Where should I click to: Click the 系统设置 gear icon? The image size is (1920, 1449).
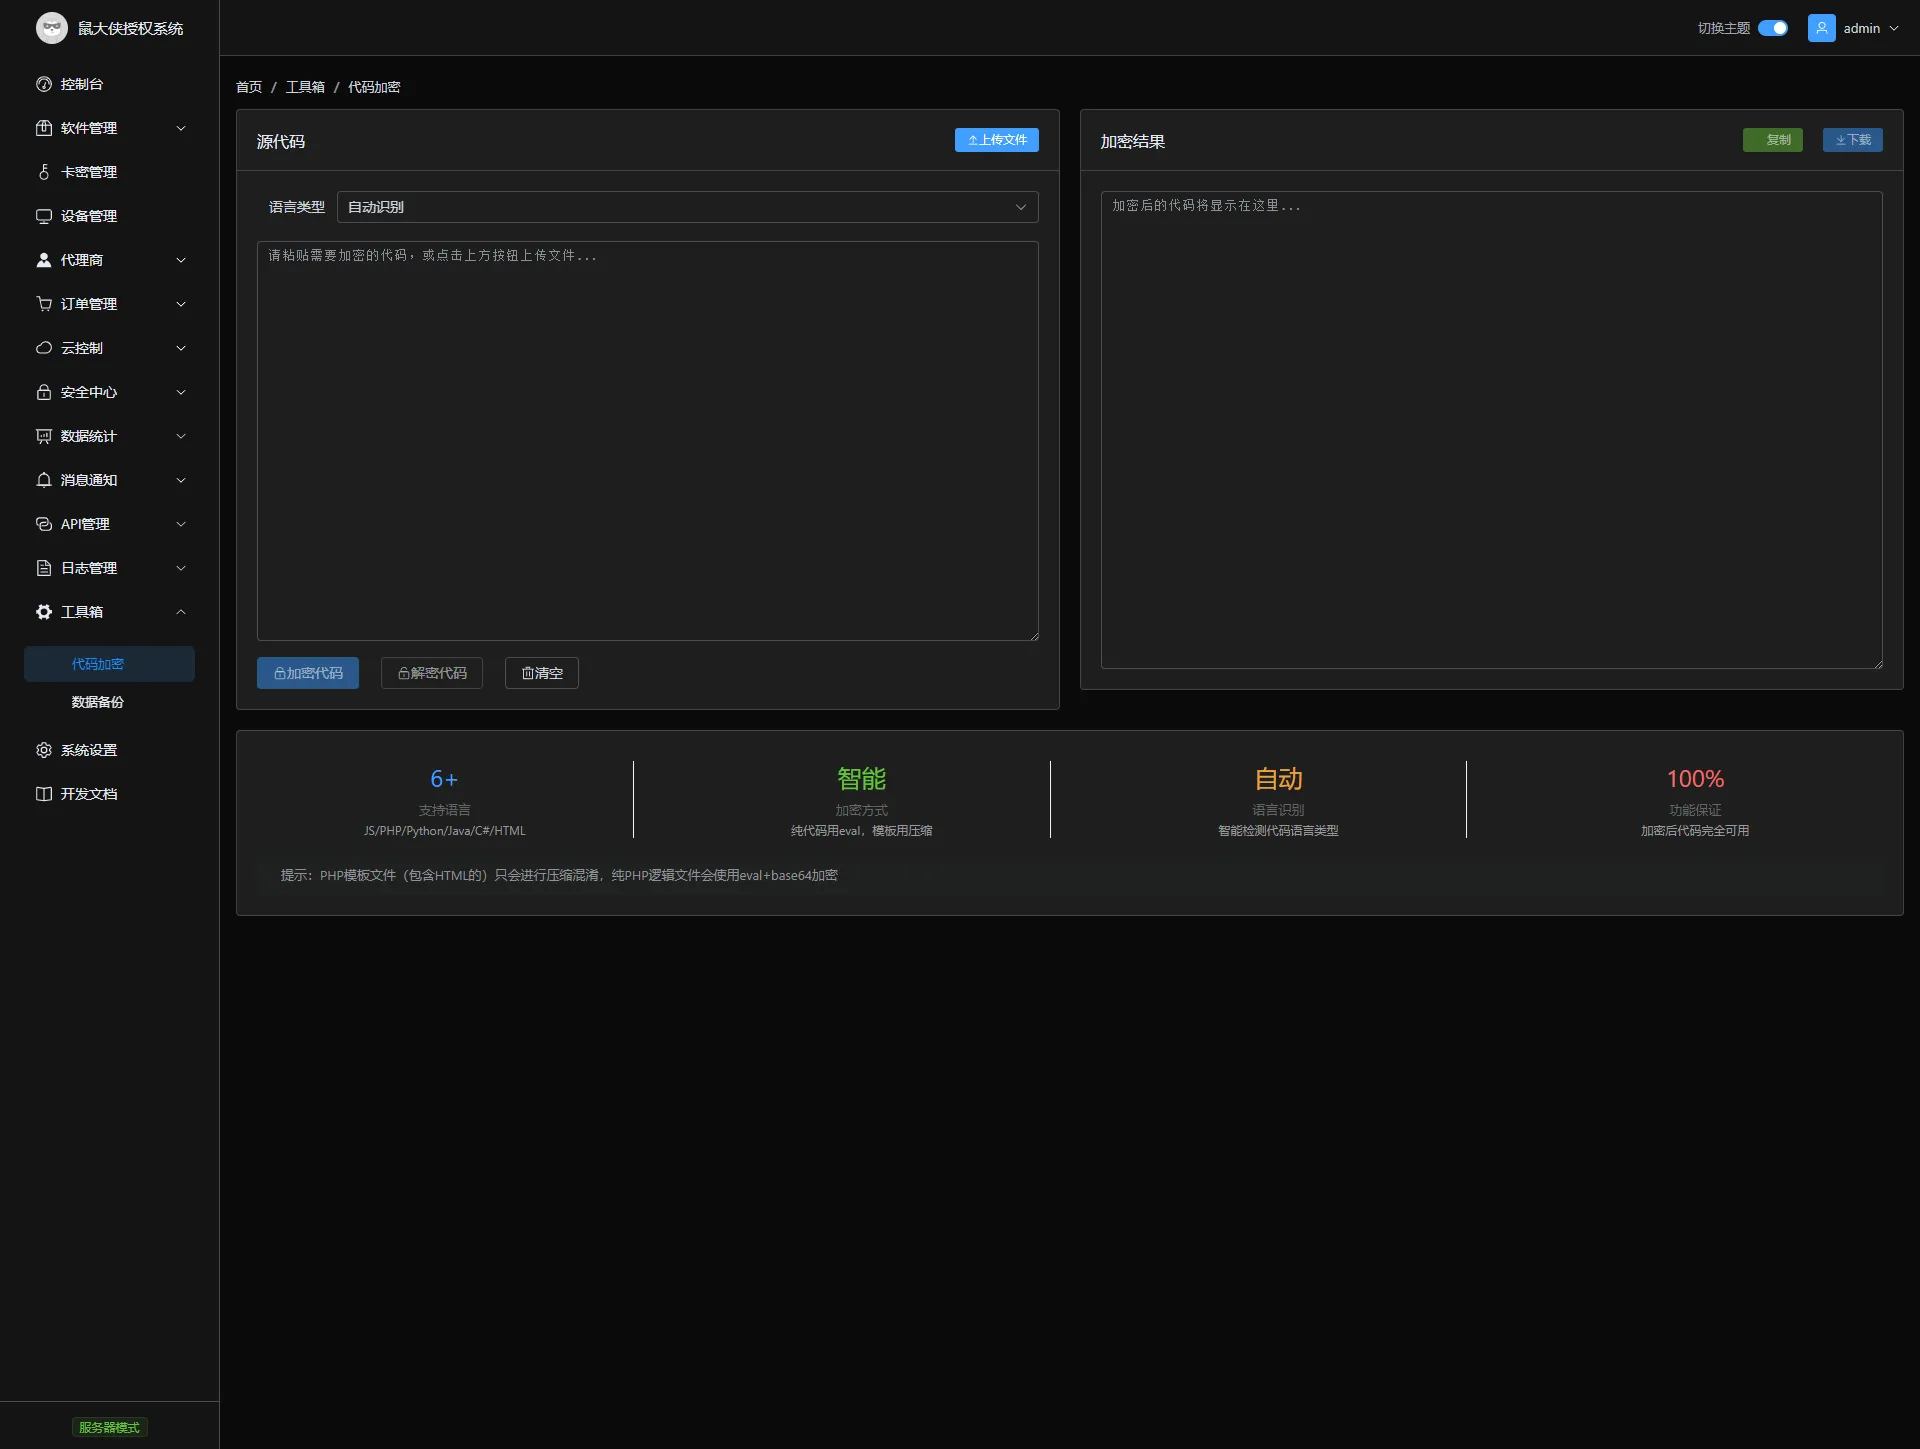(x=44, y=750)
